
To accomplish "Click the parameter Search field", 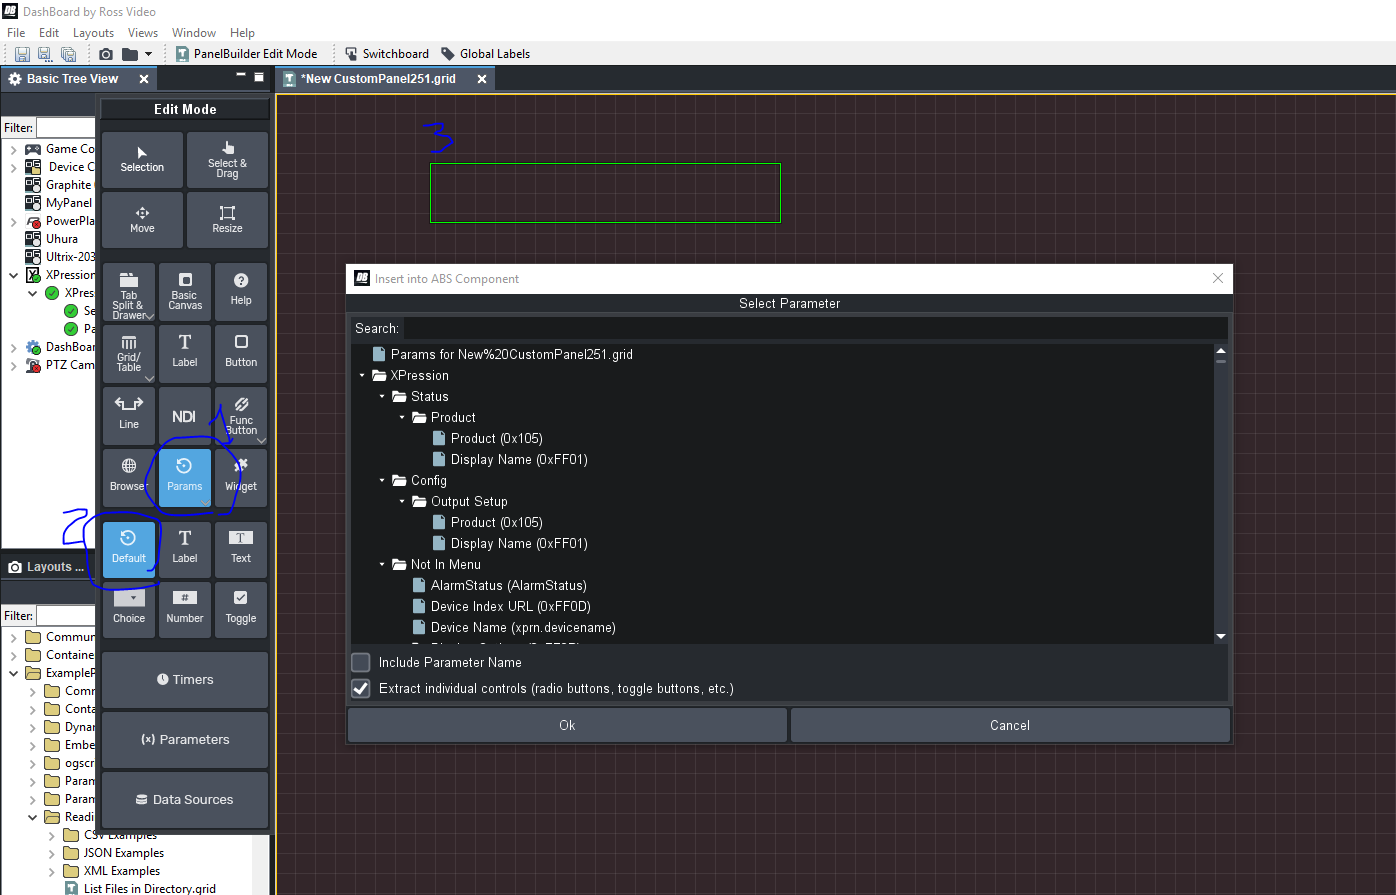I will pyautogui.click(x=814, y=328).
